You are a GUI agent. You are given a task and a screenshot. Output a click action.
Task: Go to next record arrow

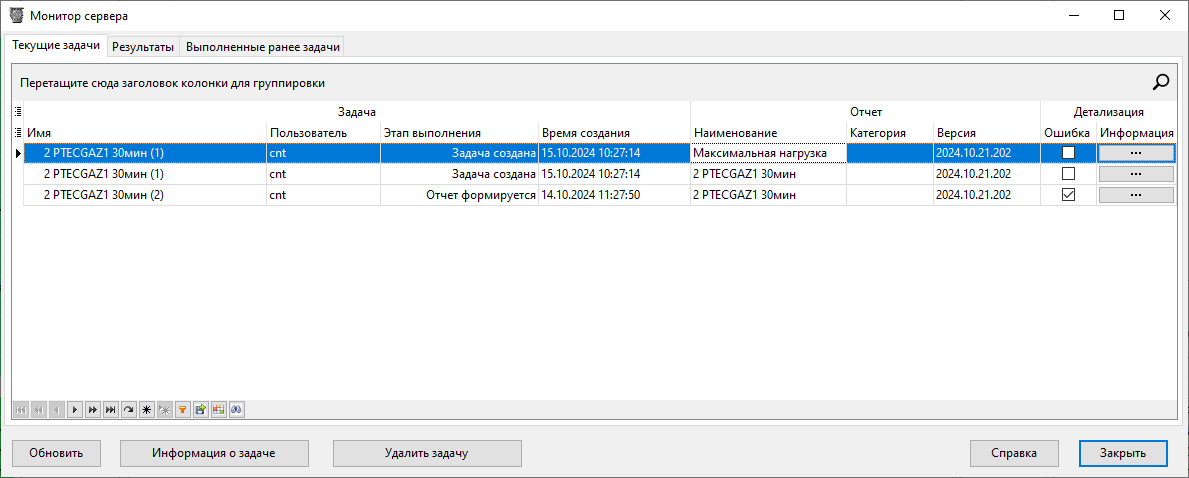74,410
